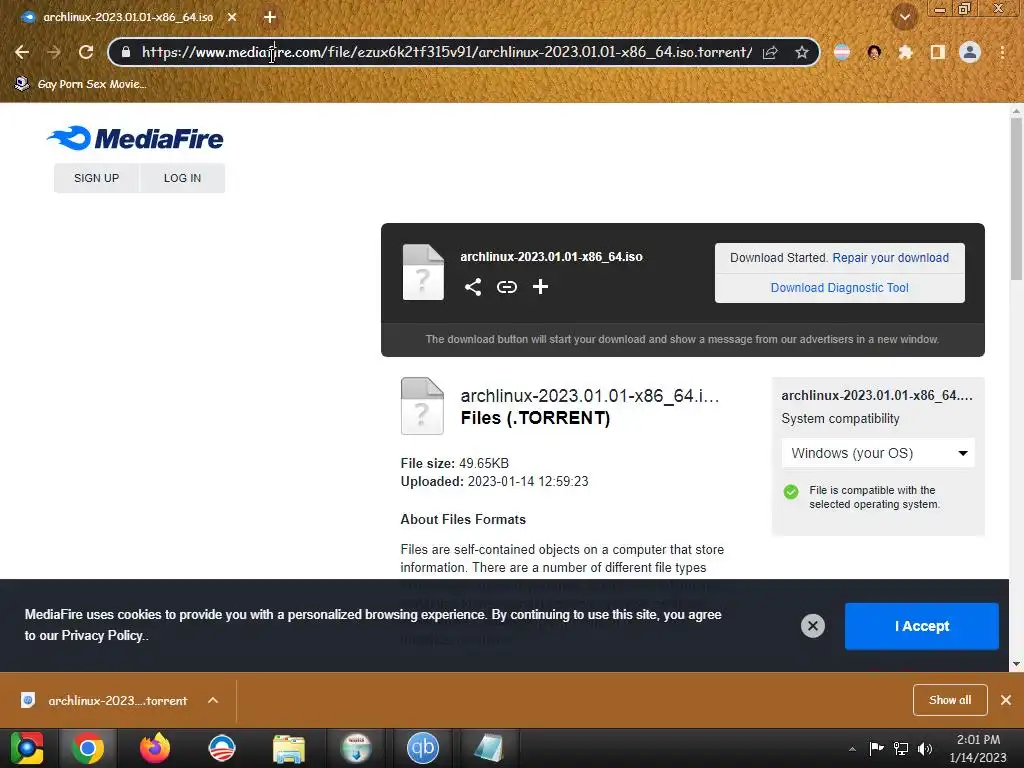Click the 'About Files Formats' heading

pyautogui.click(x=463, y=520)
